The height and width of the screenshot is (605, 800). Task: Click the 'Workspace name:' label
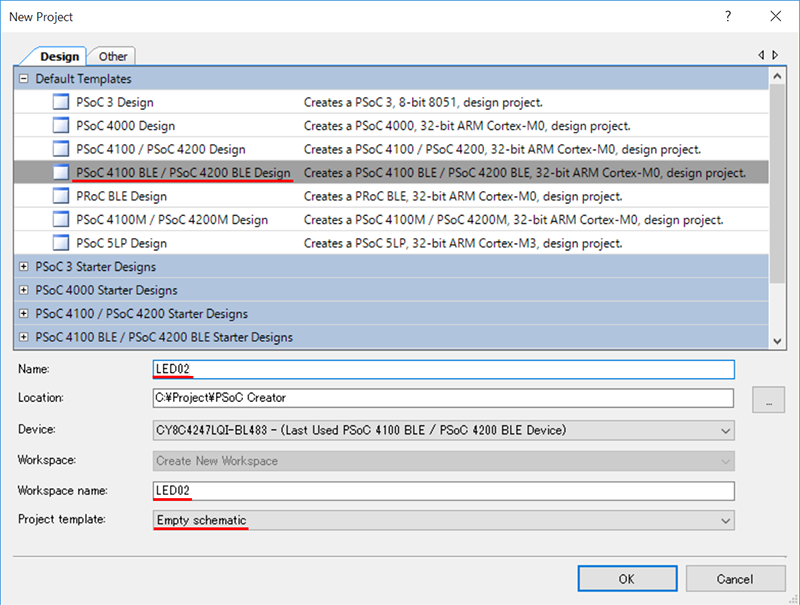(x=63, y=491)
